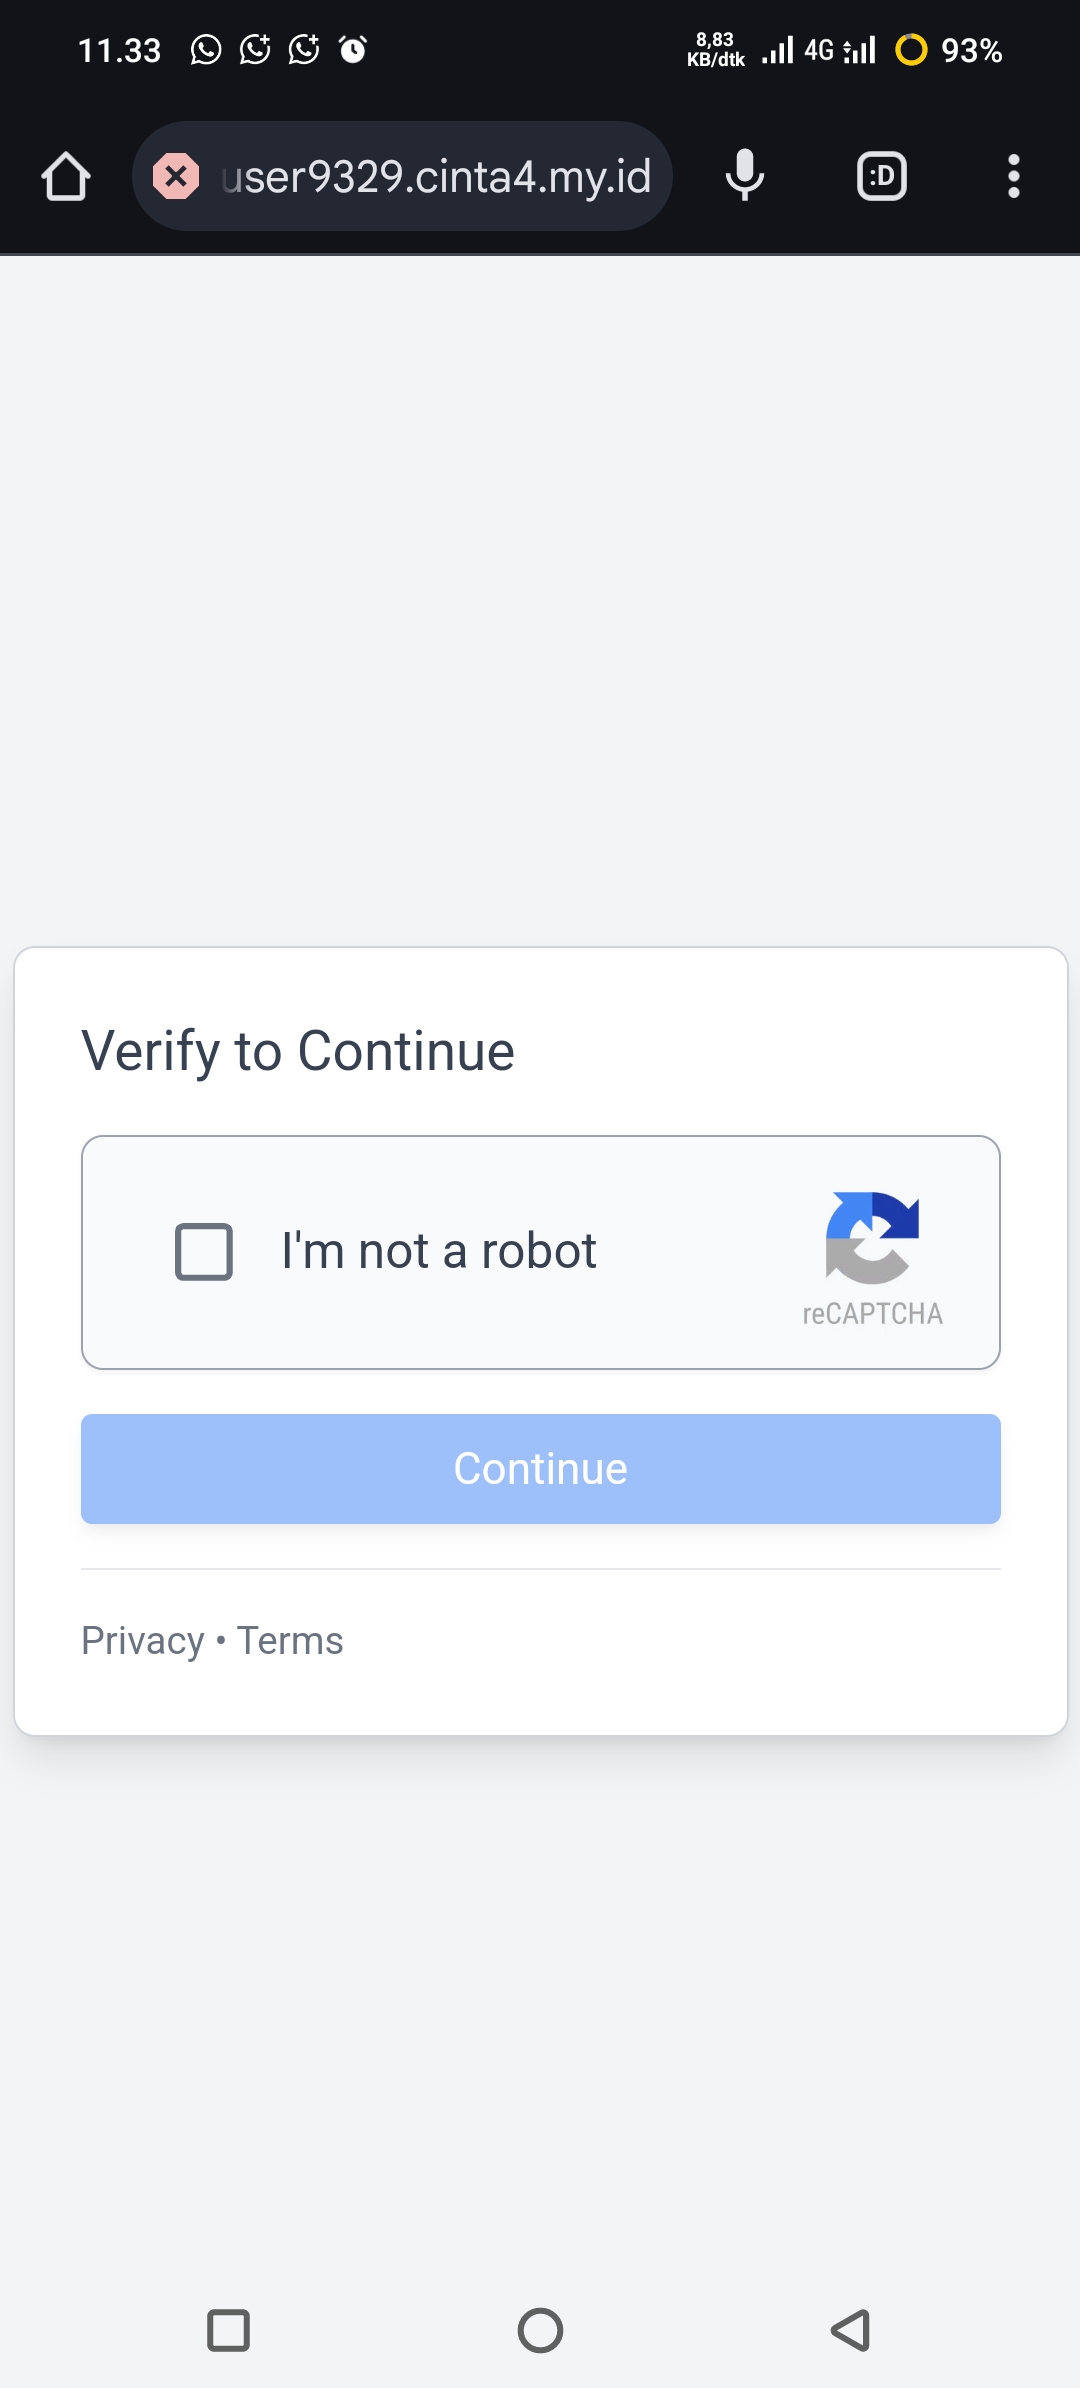
Task: Tap the voice search microphone icon
Action: [x=745, y=177]
